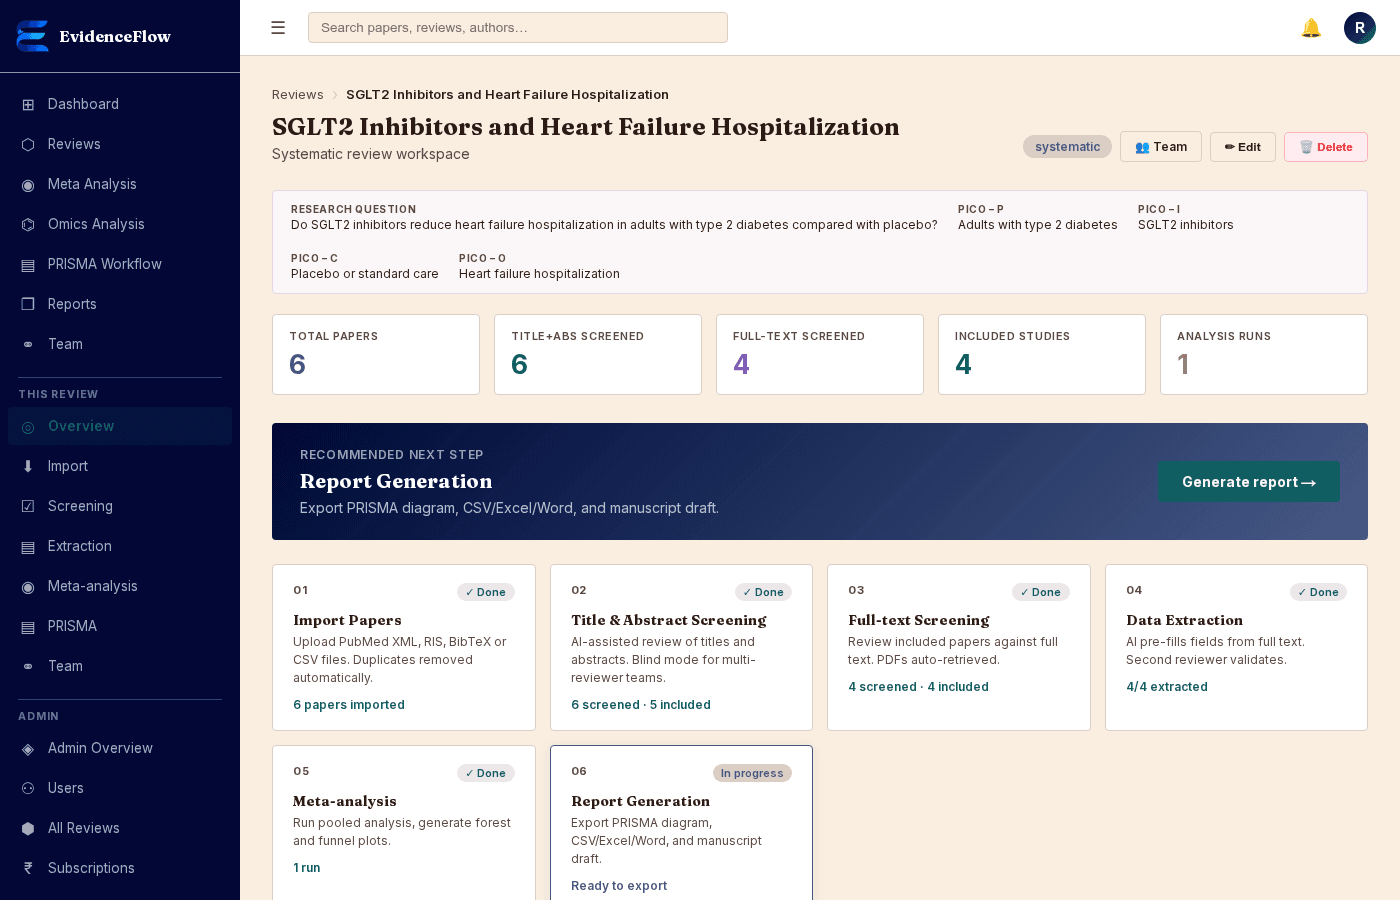Open the user avatar labeled R

1360,28
